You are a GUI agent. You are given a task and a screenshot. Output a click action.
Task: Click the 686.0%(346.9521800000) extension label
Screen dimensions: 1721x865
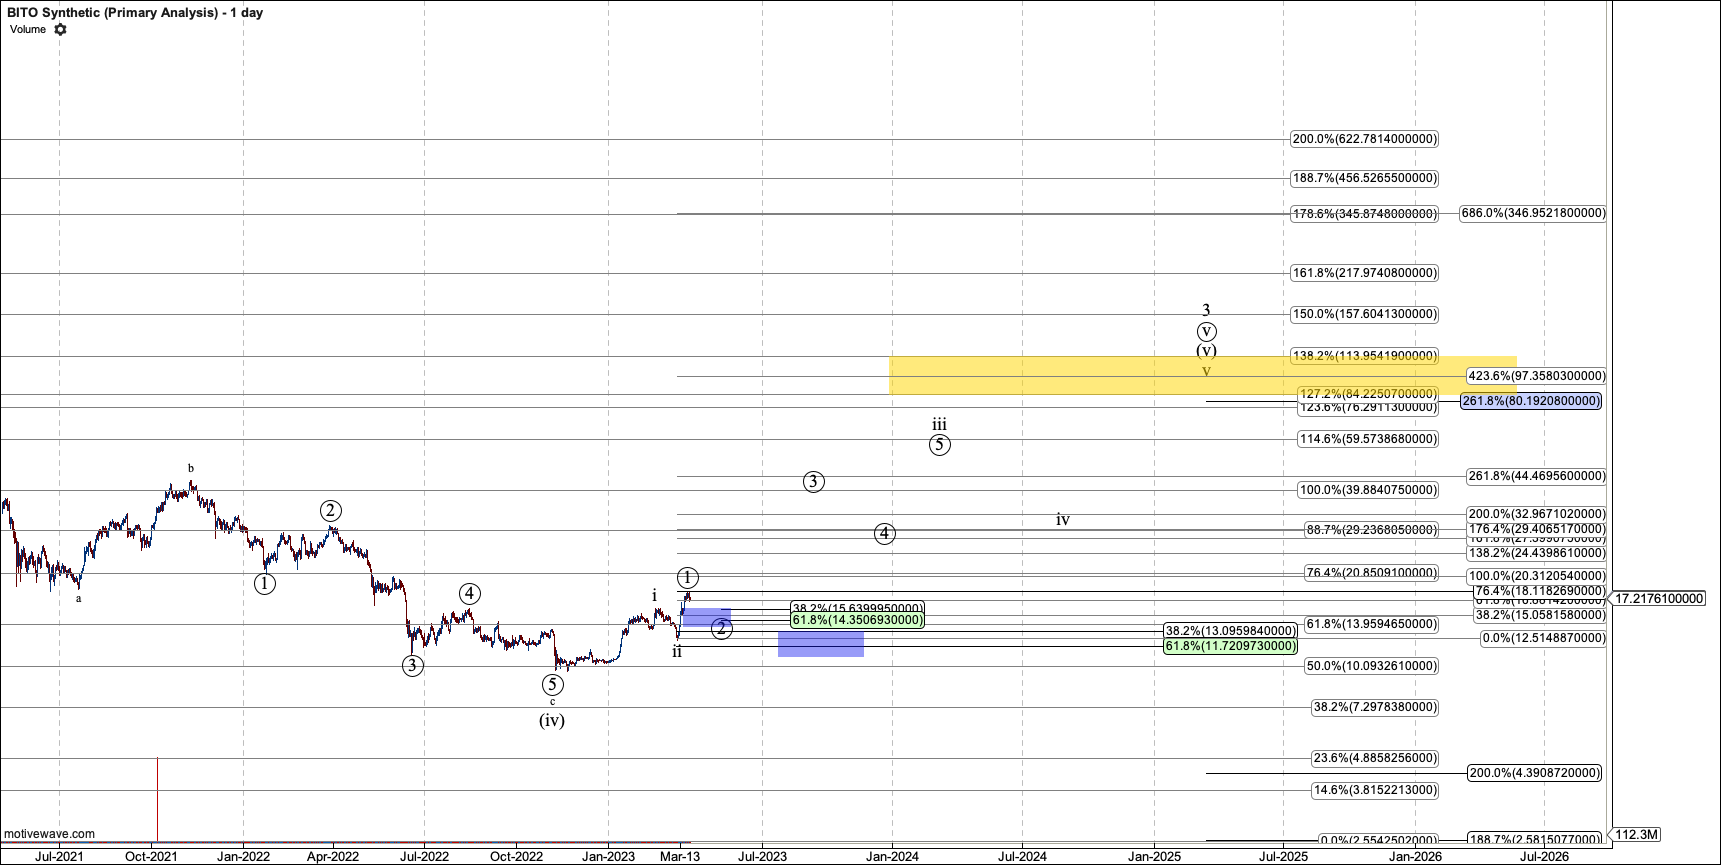(x=1533, y=213)
